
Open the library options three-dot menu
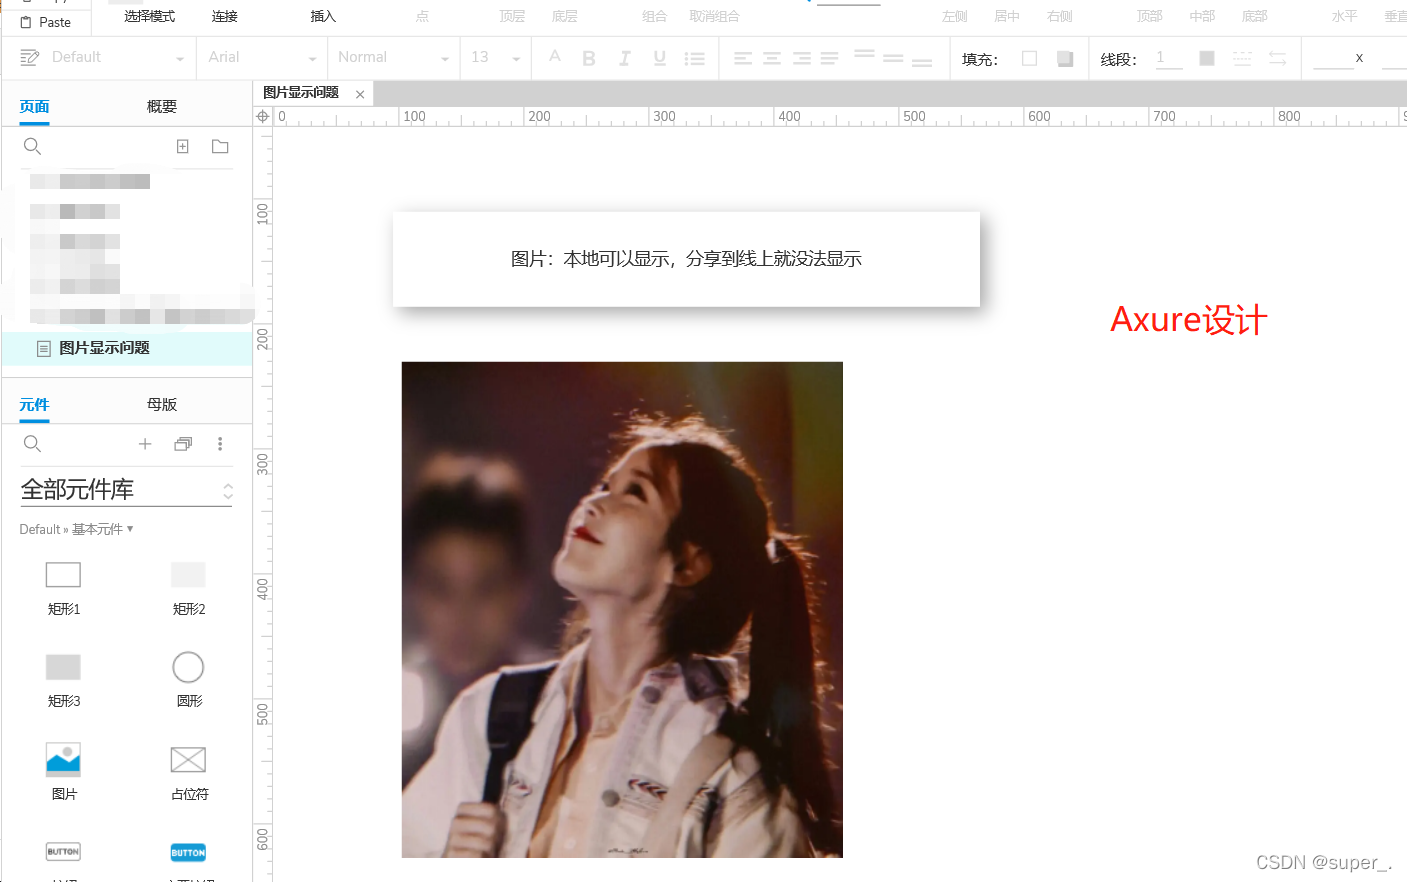tap(220, 443)
